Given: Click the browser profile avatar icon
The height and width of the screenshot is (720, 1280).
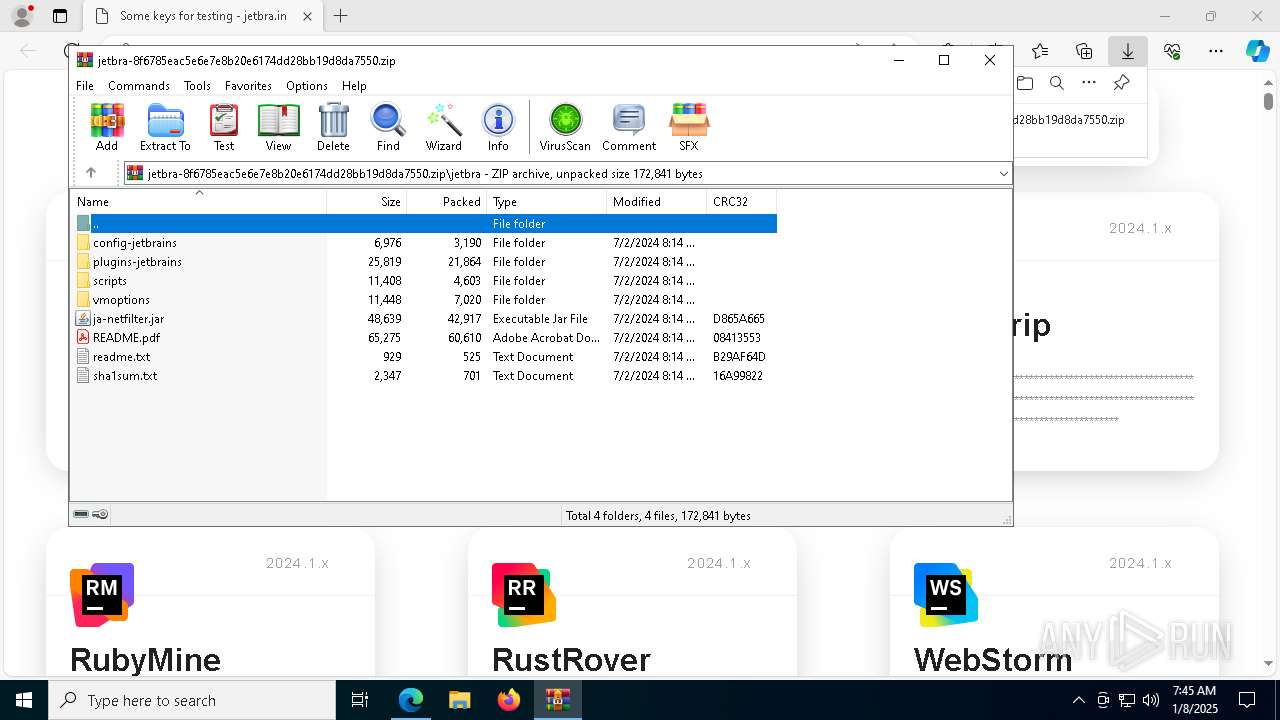Looking at the screenshot, I should 22,16.
